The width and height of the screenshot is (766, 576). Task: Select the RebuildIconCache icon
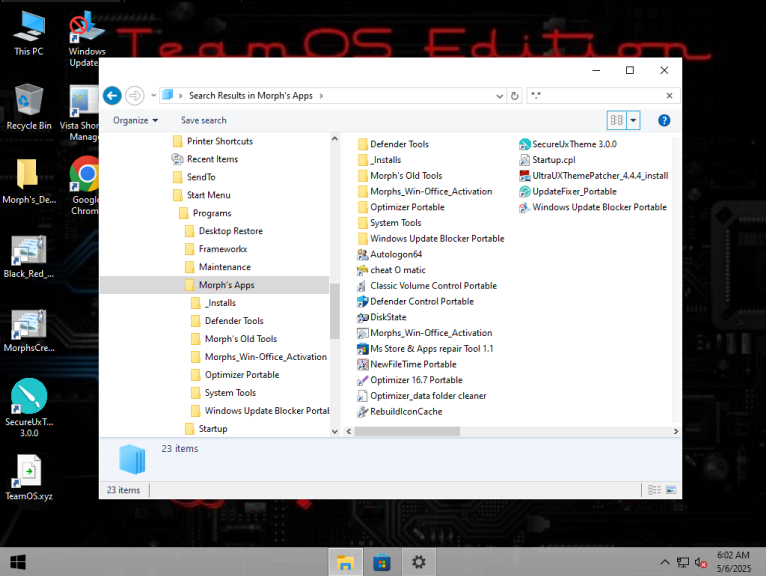362,411
